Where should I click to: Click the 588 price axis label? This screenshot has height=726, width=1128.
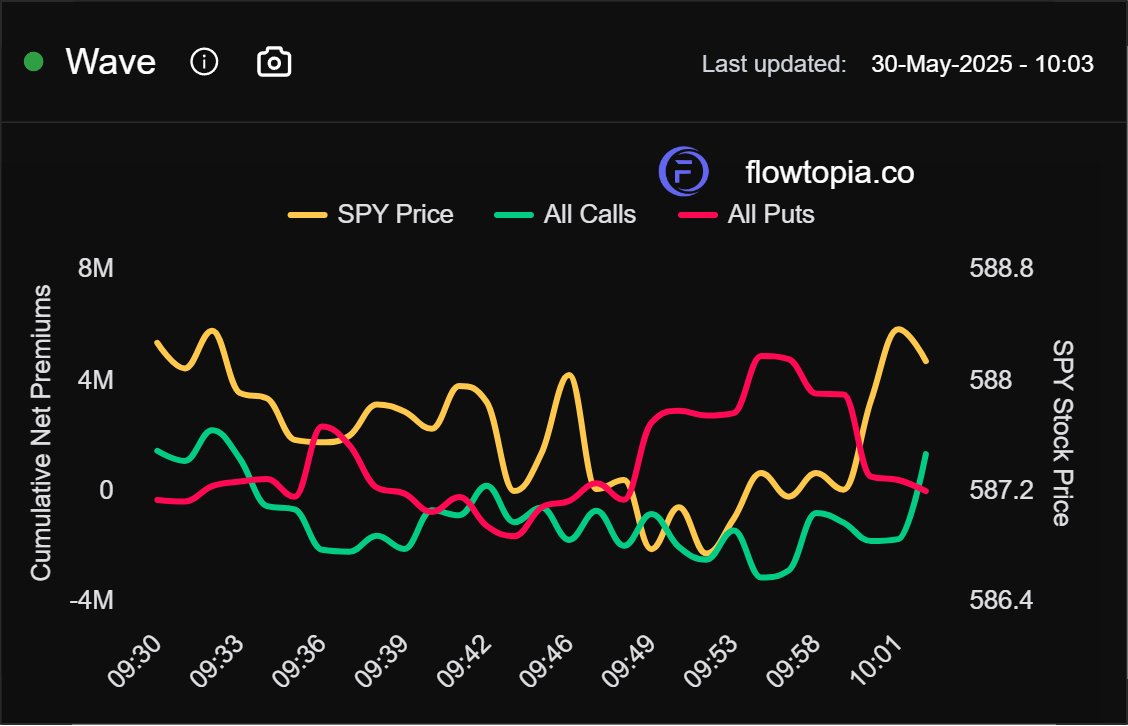[x=991, y=380]
